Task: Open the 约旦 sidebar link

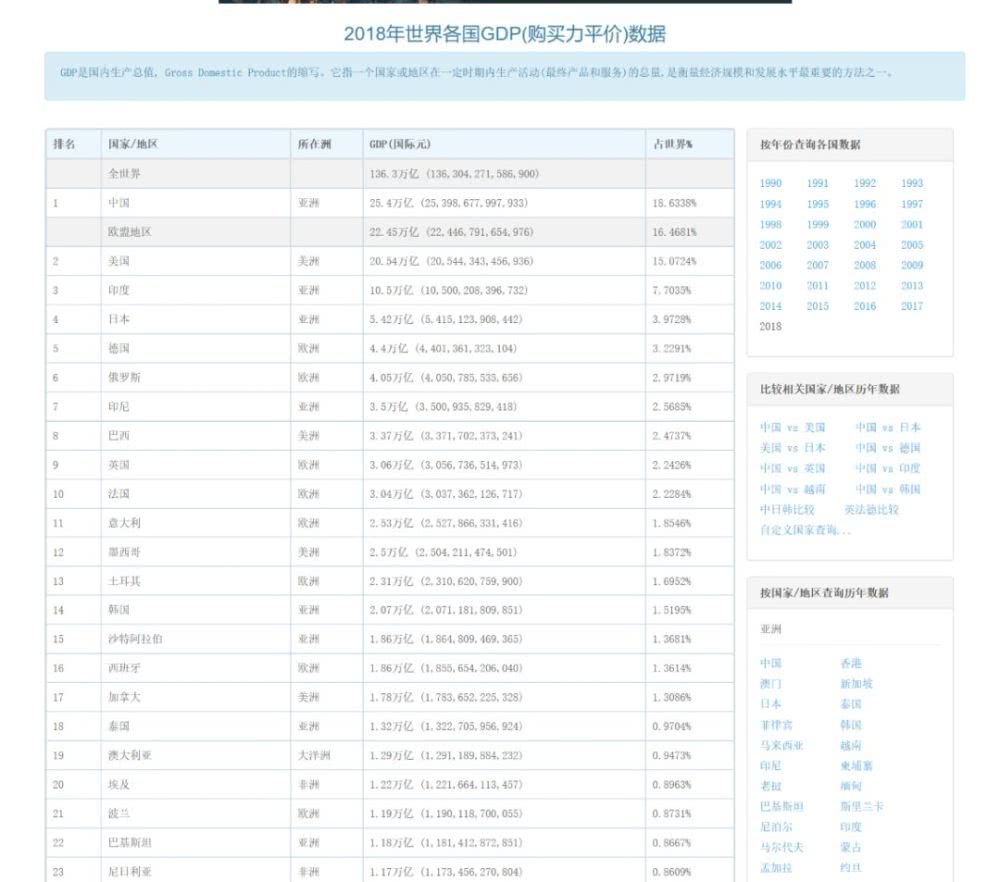Action: pos(851,868)
